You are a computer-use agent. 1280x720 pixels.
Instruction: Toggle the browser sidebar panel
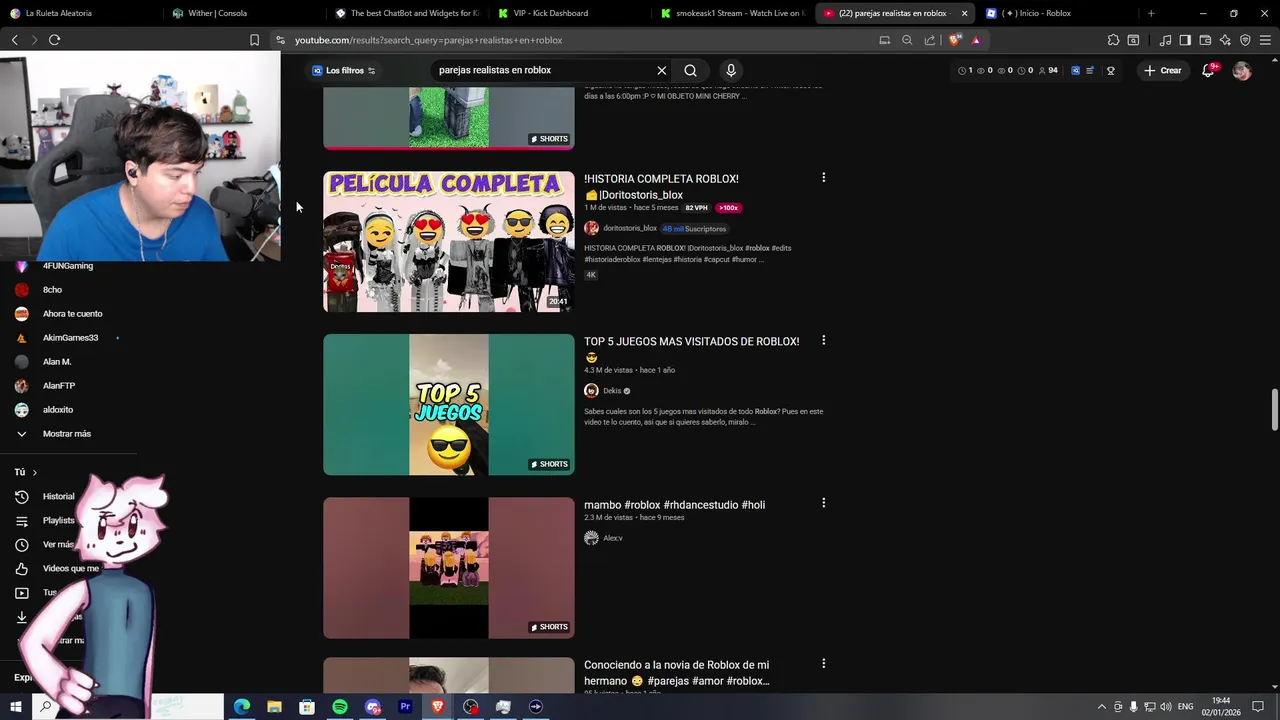1185,40
